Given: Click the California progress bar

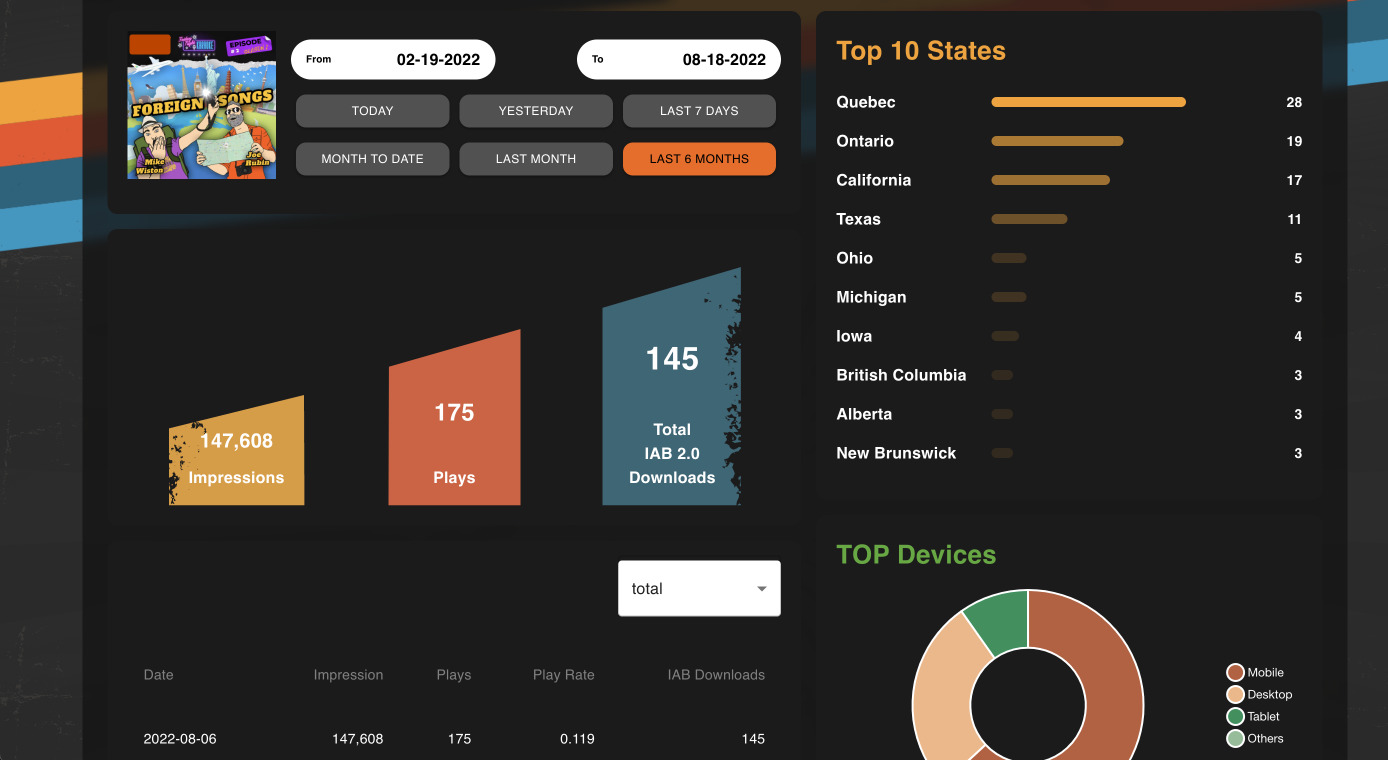Looking at the screenshot, I should tap(1050, 180).
